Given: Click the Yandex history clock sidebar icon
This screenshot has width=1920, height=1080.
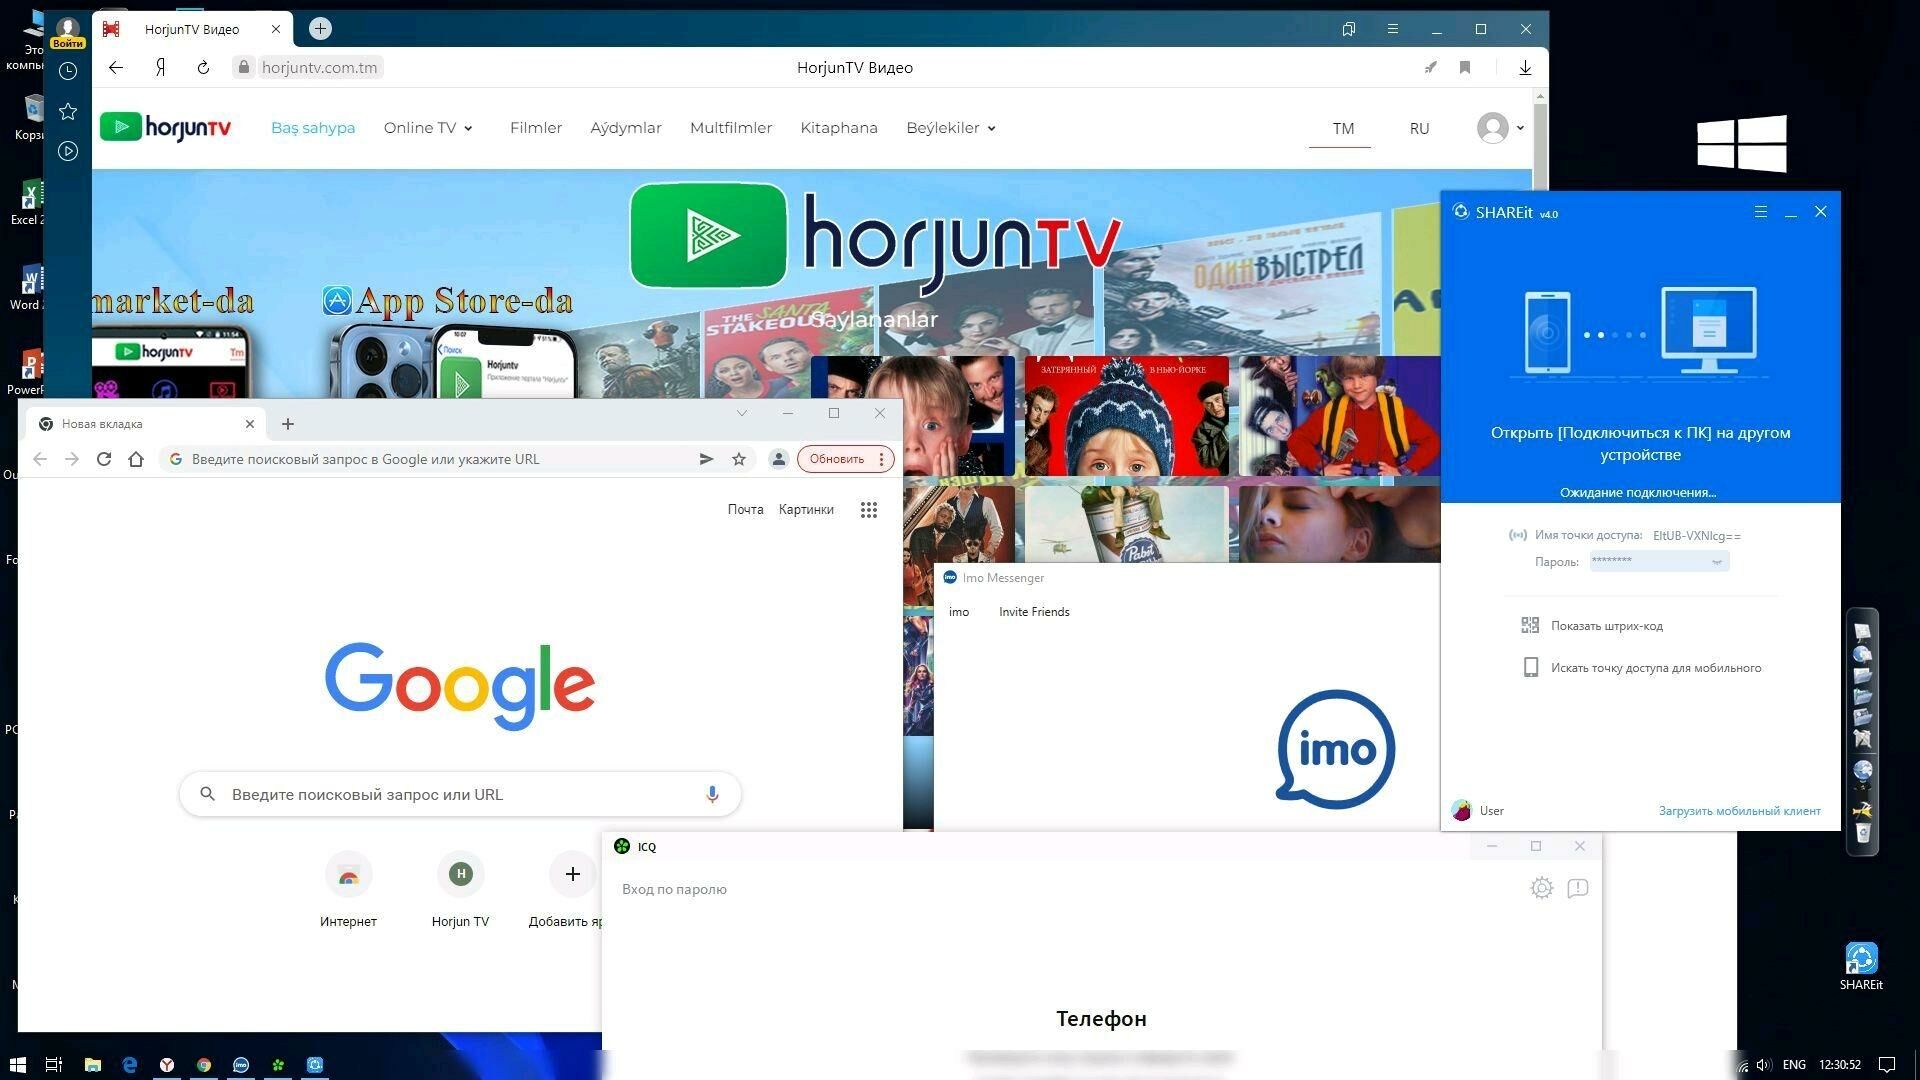Looking at the screenshot, I should [x=68, y=71].
